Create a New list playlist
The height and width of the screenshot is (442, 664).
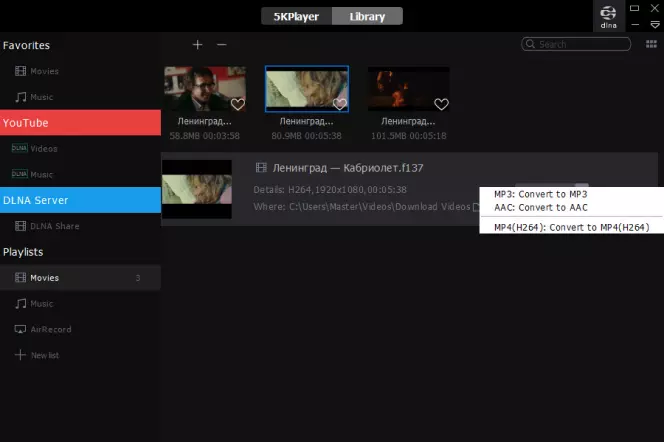80,355
